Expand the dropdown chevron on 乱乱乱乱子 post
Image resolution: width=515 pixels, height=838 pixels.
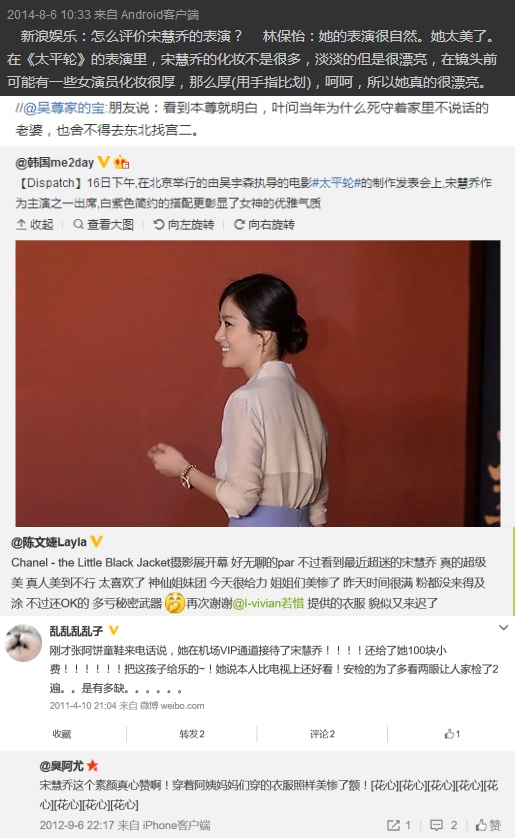pos(503,627)
